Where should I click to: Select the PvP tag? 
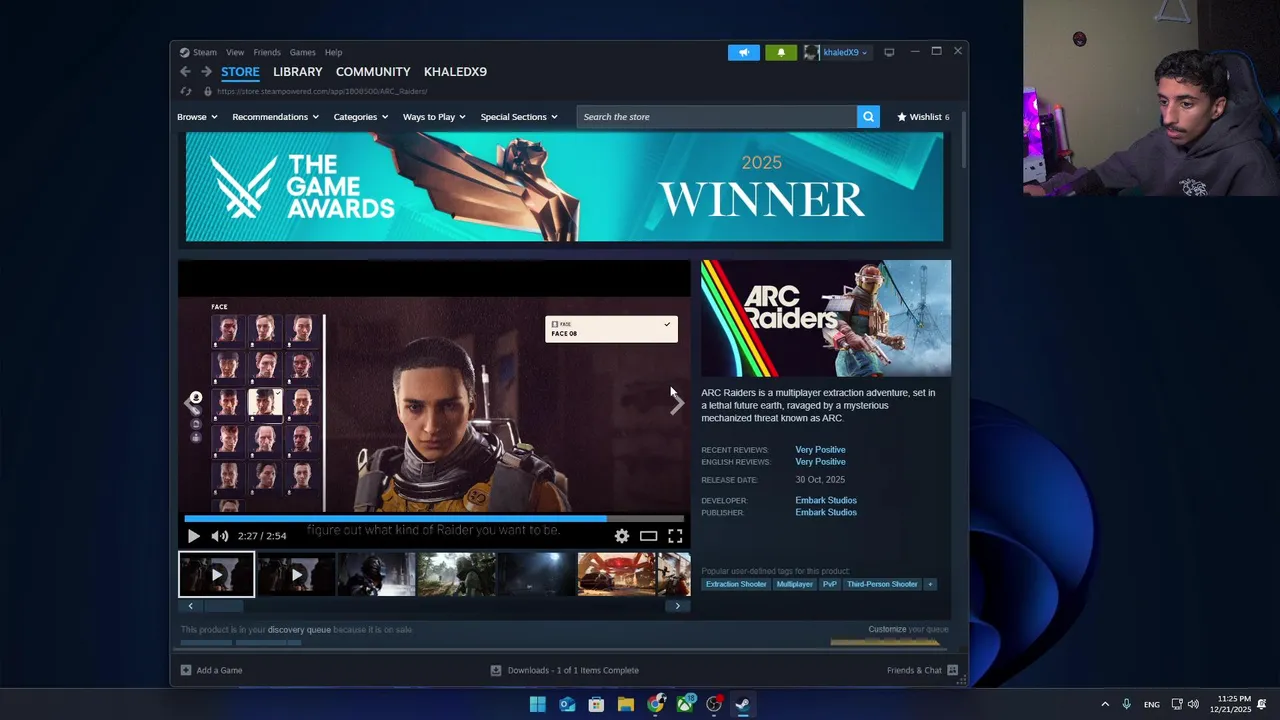[830, 584]
